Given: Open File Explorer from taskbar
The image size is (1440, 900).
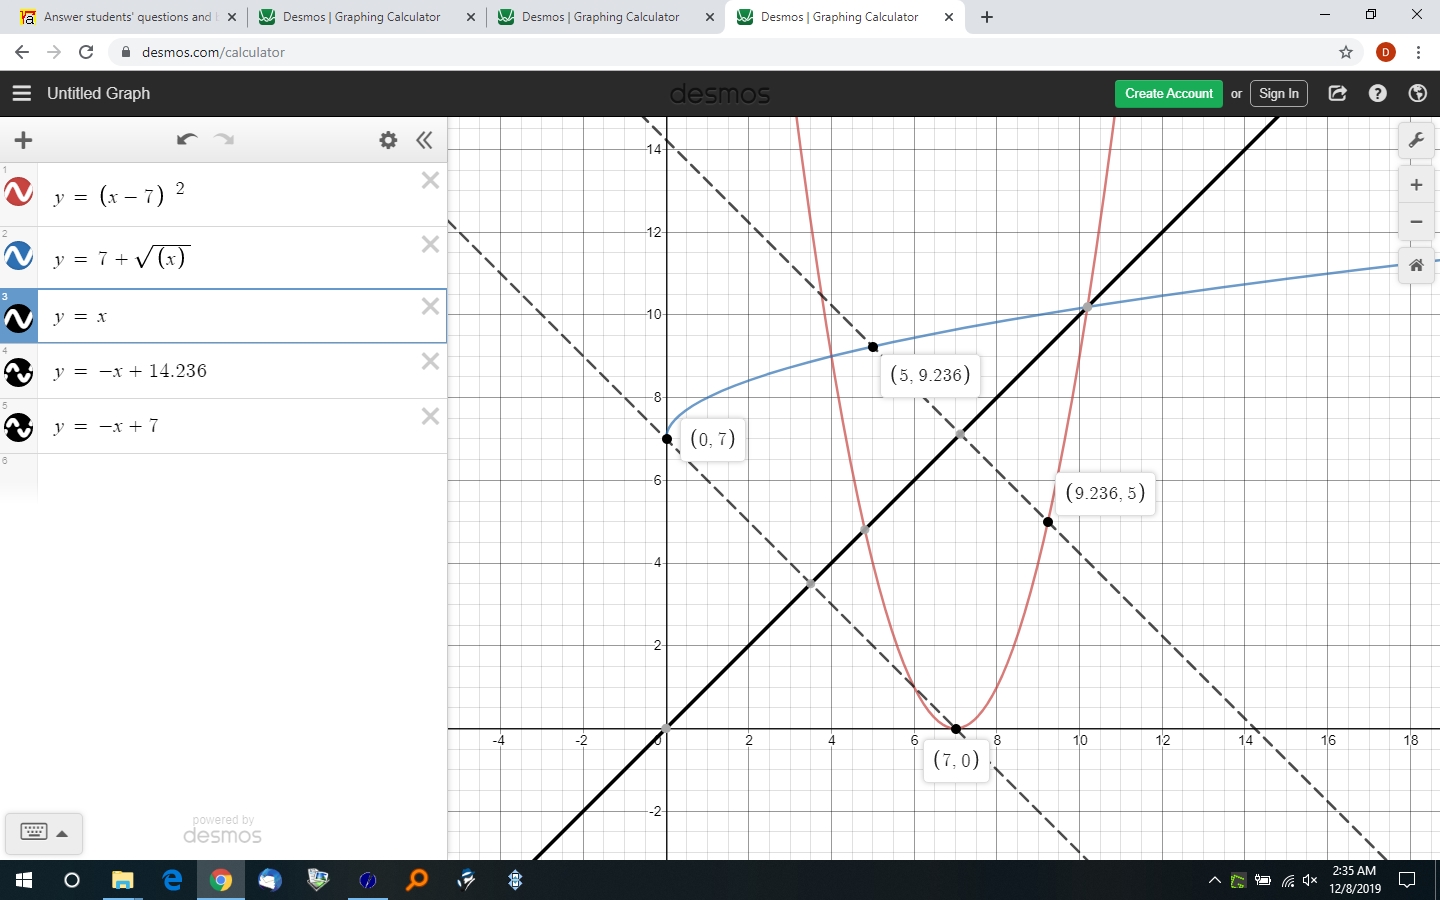Looking at the screenshot, I should tap(122, 880).
